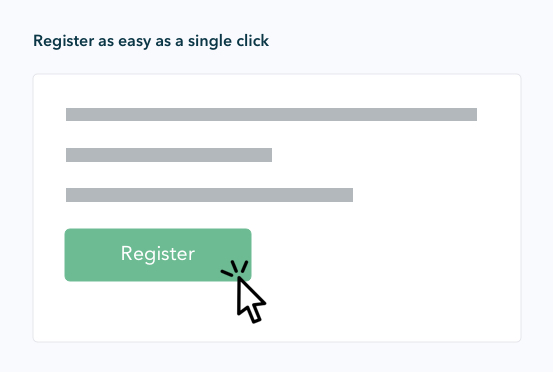
Task: Select the medium-length gray bar above Register
Action: pos(209,195)
